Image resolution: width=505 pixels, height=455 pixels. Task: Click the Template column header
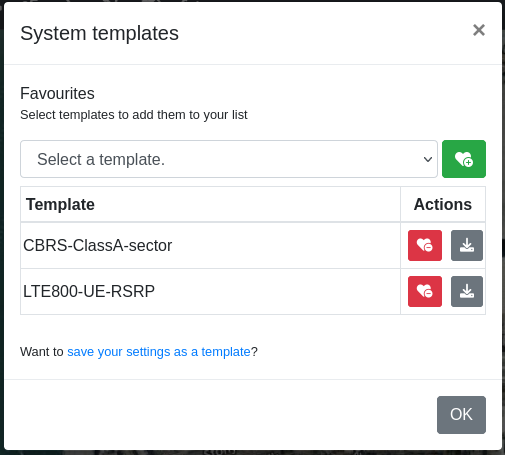pos(60,204)
